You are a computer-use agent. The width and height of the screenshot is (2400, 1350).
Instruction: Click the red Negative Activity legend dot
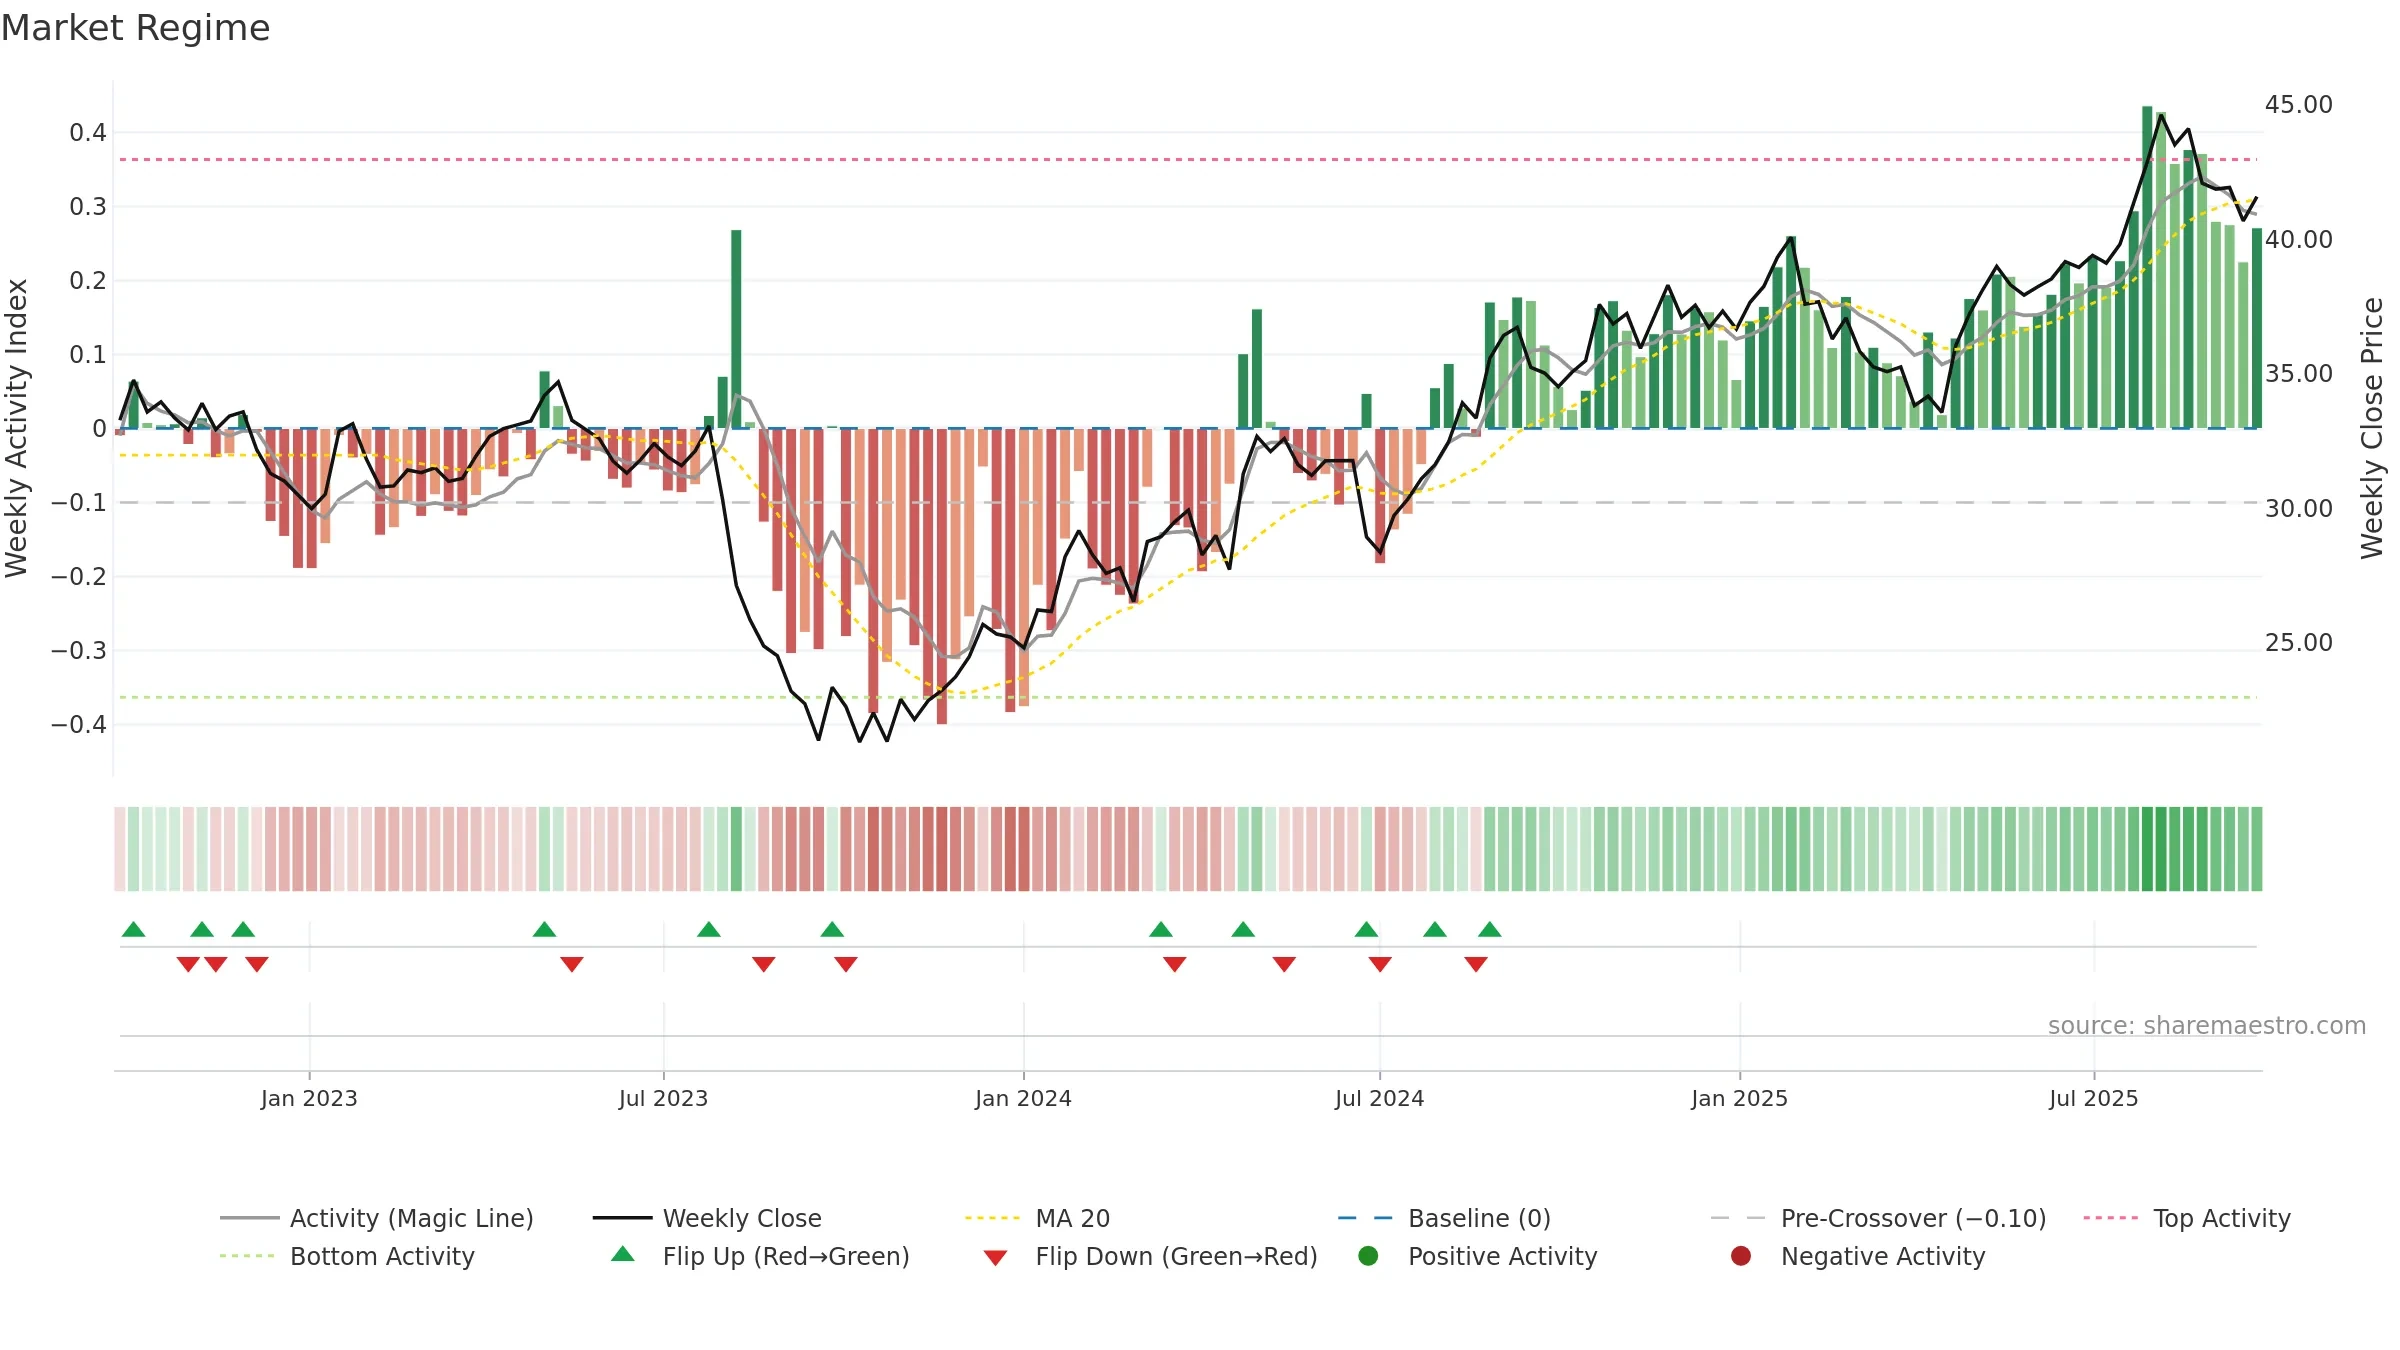1741,1256
